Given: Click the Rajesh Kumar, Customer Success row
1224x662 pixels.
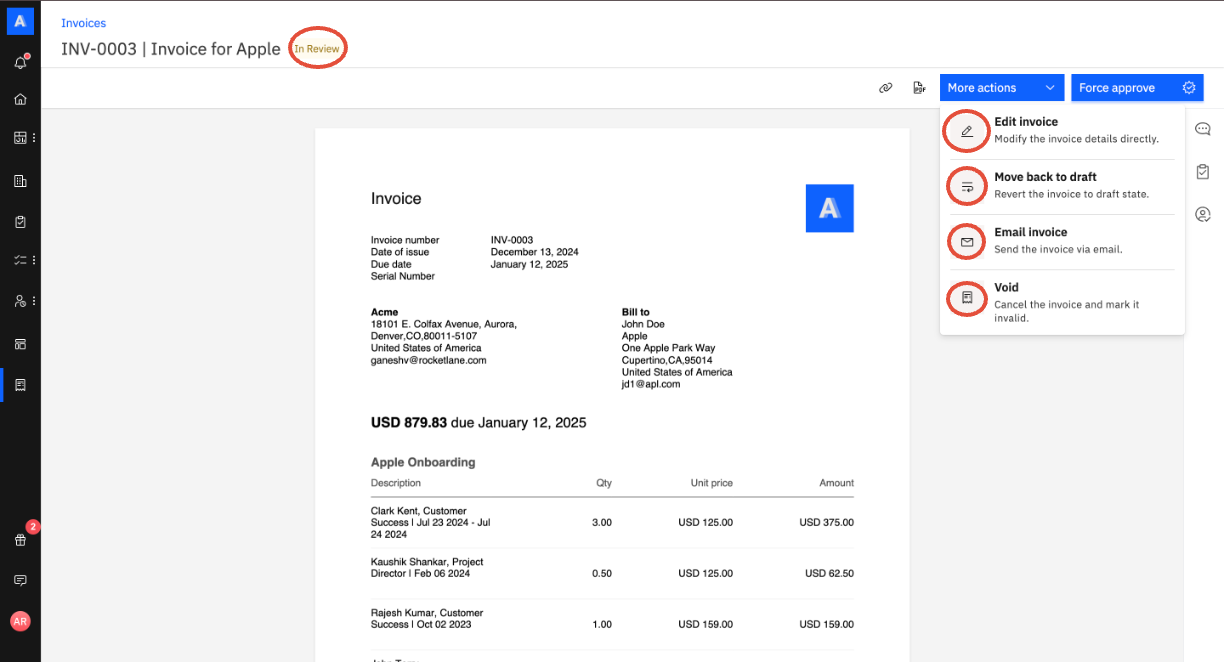Looking at the screenshot, I should (x=612, y=624).
